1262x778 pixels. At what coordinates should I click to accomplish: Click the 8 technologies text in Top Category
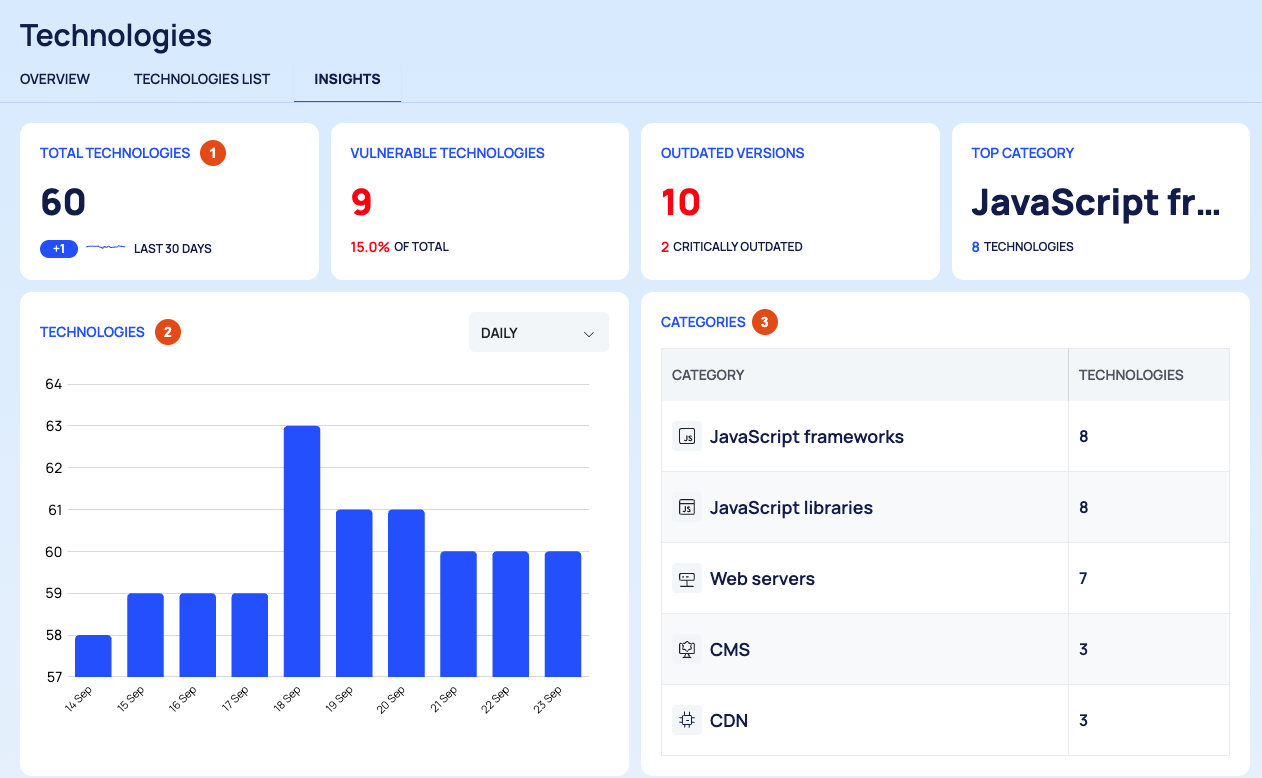(x=1022, y=246)
